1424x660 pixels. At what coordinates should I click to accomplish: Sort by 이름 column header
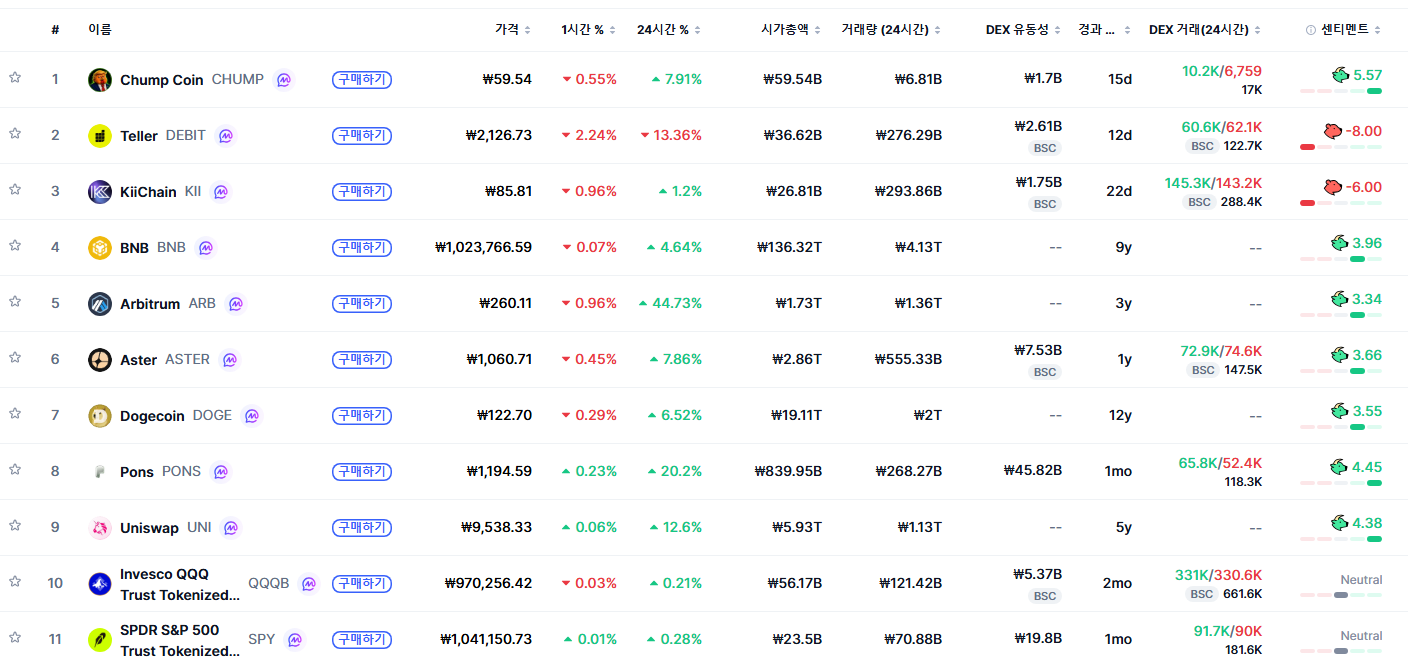tap(100, 30)
